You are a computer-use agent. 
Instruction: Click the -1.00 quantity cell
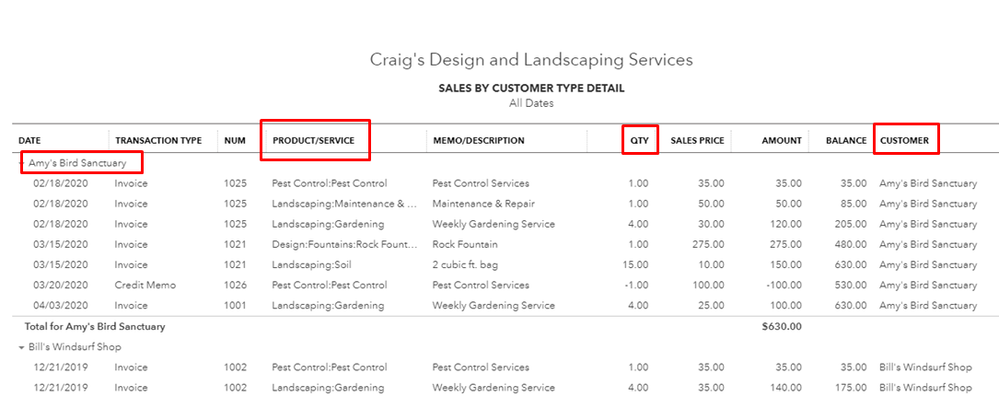pos(636,285)
